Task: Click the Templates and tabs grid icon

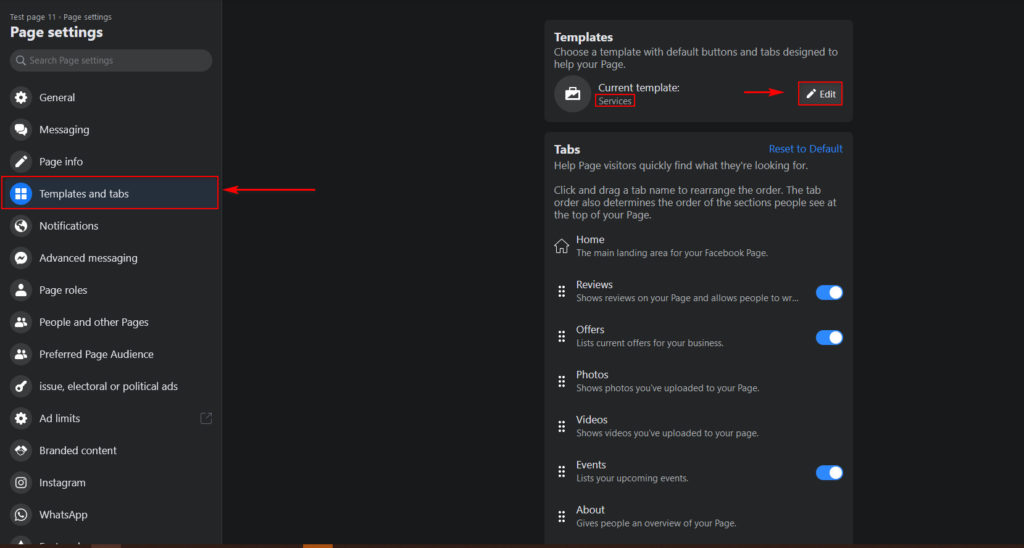Action: 21,193
